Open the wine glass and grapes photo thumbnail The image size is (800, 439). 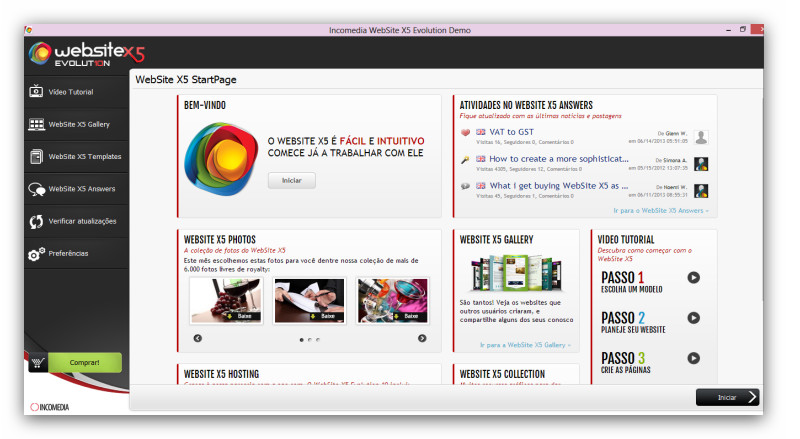pyautogui.click(x=226, y=301)
